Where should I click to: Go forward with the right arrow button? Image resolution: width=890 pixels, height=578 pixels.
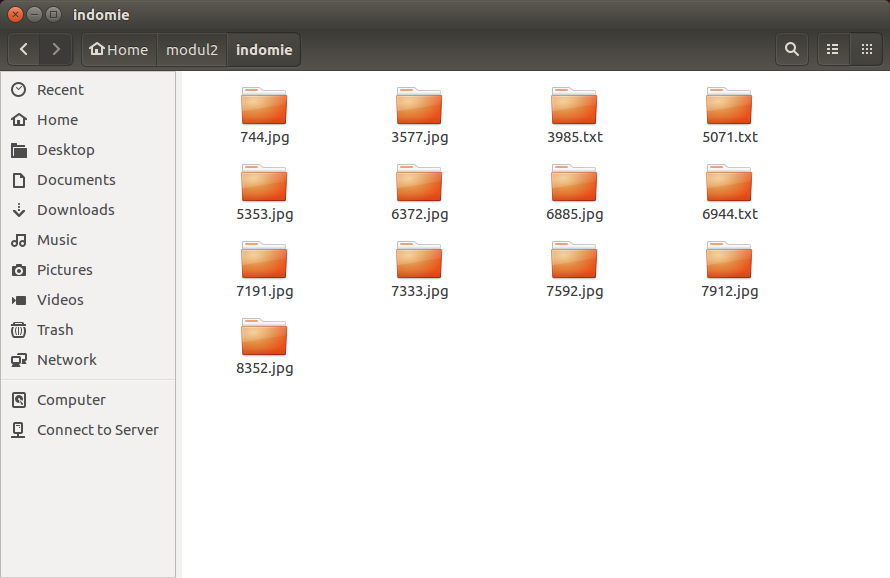pyautogui.click(x=56, y=49)
